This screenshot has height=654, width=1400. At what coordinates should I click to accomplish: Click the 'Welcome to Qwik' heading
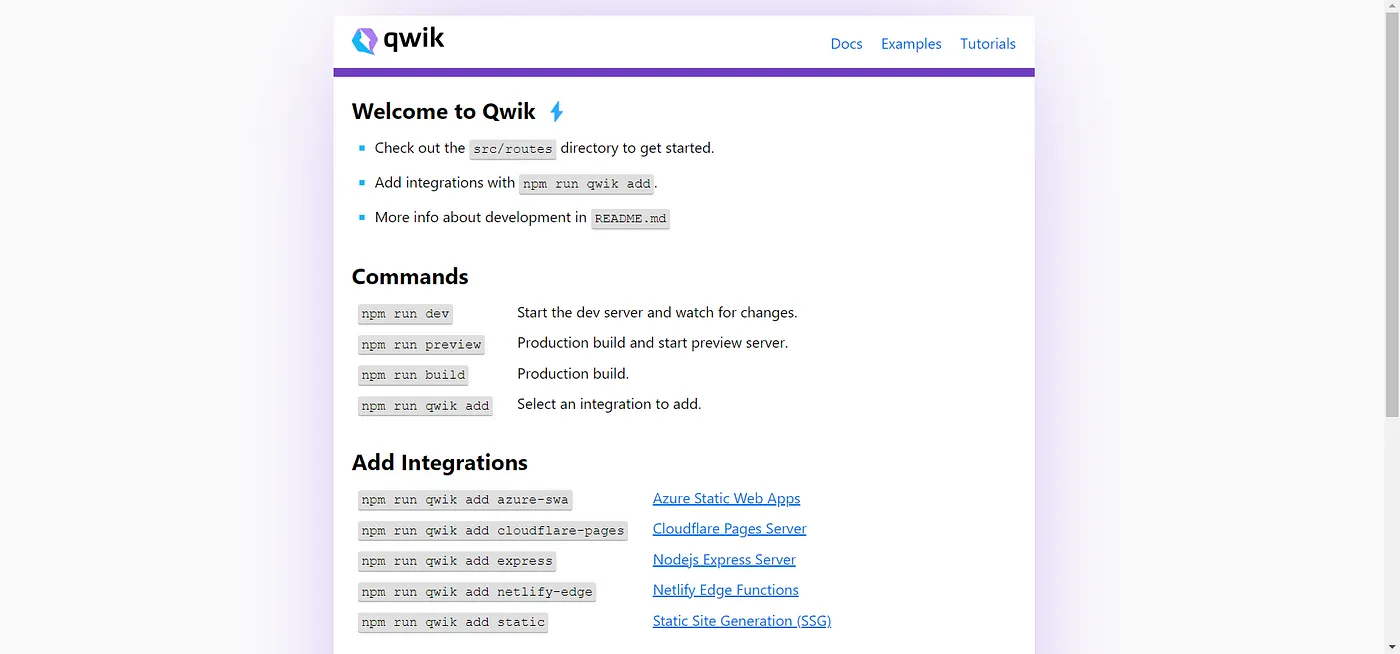click(x=444, y=111)
